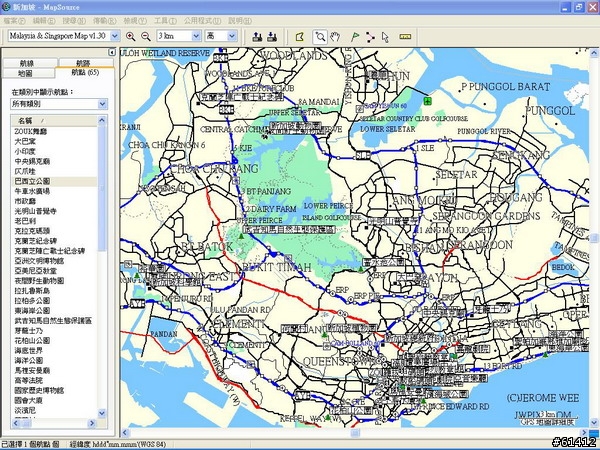Sort list by 名稱 column header
The height and width of the screenshot is (450, 600).
pyautogui.click(x=54, y=121)
